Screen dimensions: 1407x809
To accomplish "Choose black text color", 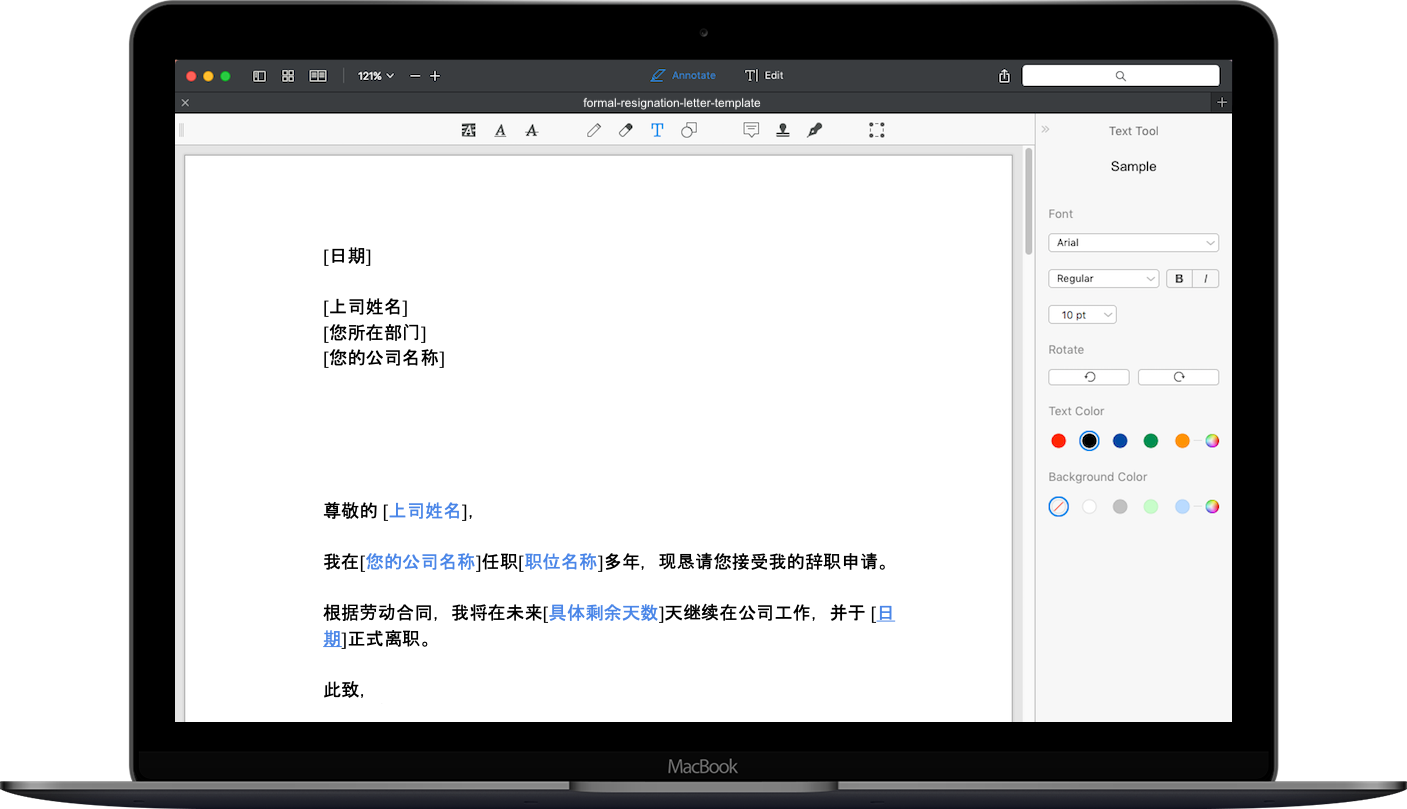I will pyautogui.click(x=1089, y=441).
